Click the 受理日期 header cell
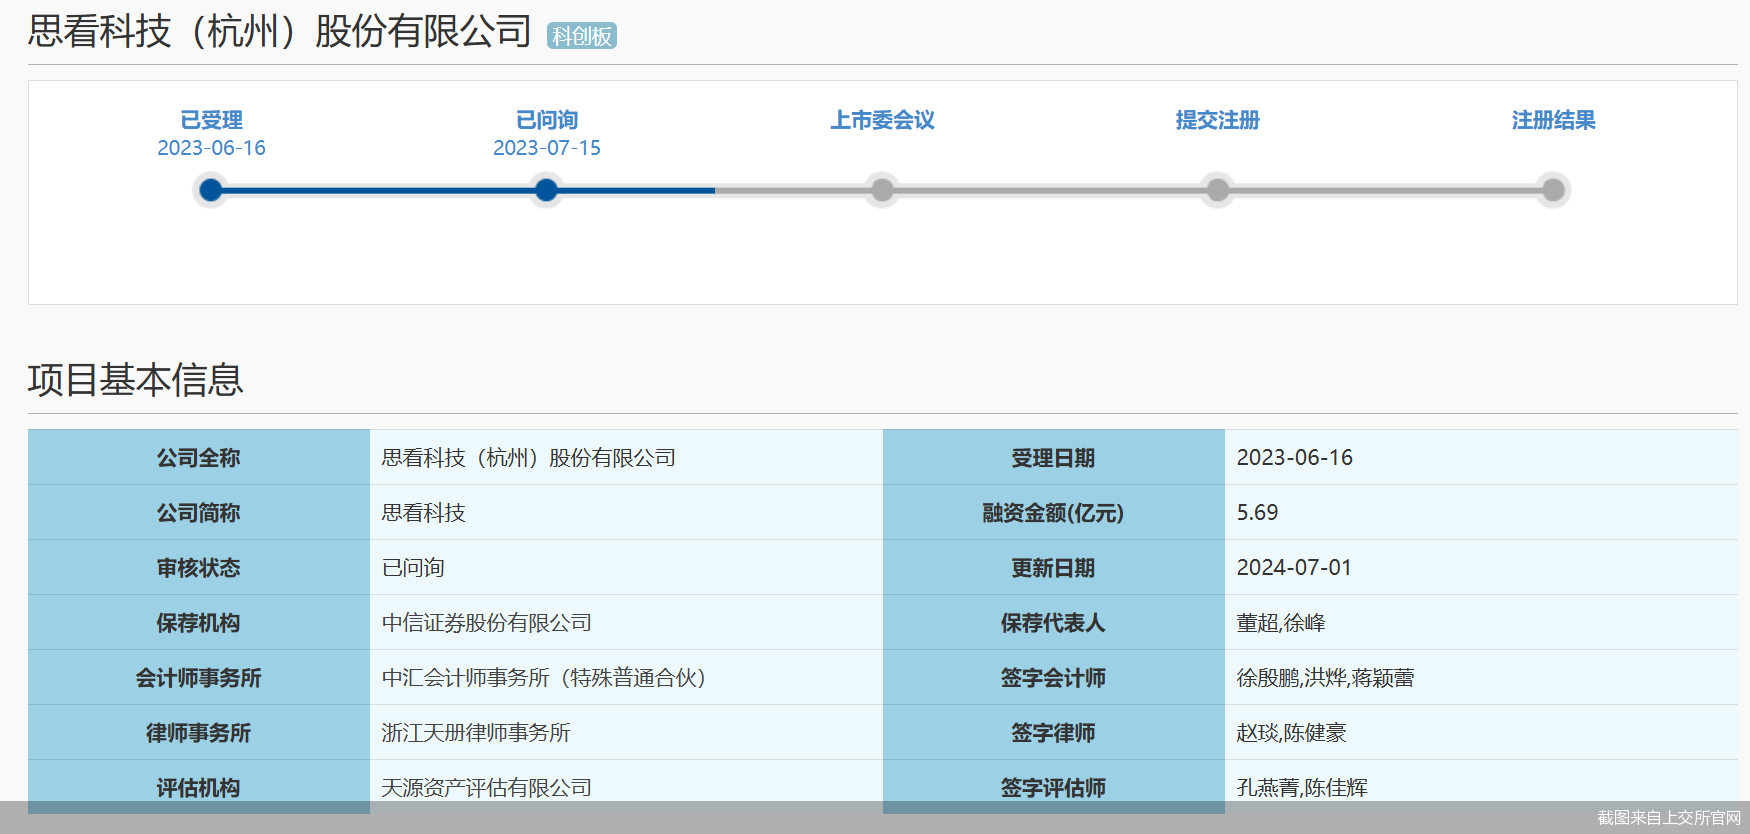This screenshot has width=1750, height=834. pyautogui.click(x=1054, y=457)
